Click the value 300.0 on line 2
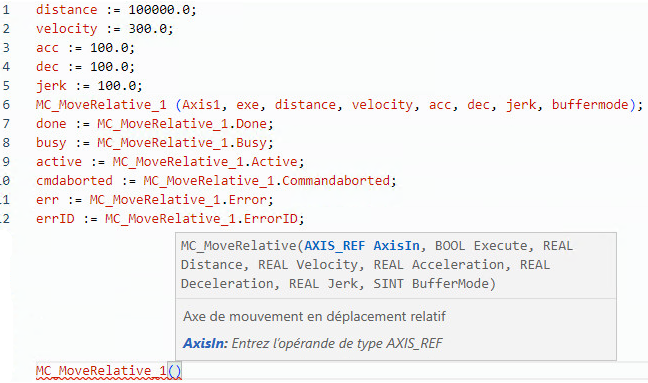The image size is (648, 383). click(x=148, y=29)
